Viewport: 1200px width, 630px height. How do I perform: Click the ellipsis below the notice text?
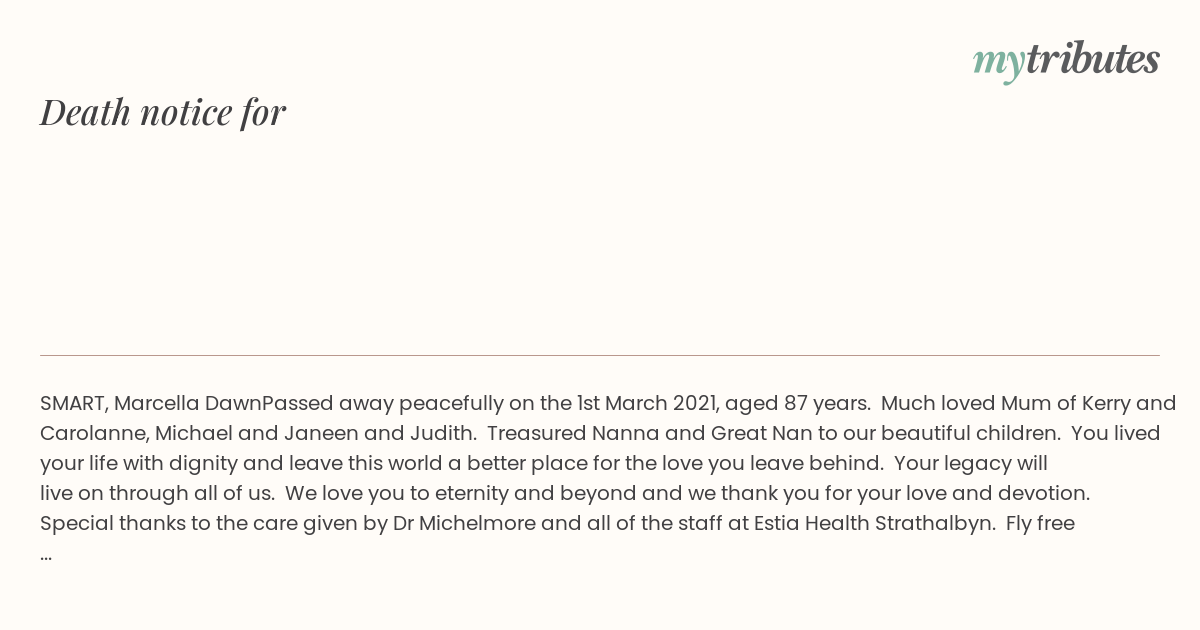click(46, 554)
